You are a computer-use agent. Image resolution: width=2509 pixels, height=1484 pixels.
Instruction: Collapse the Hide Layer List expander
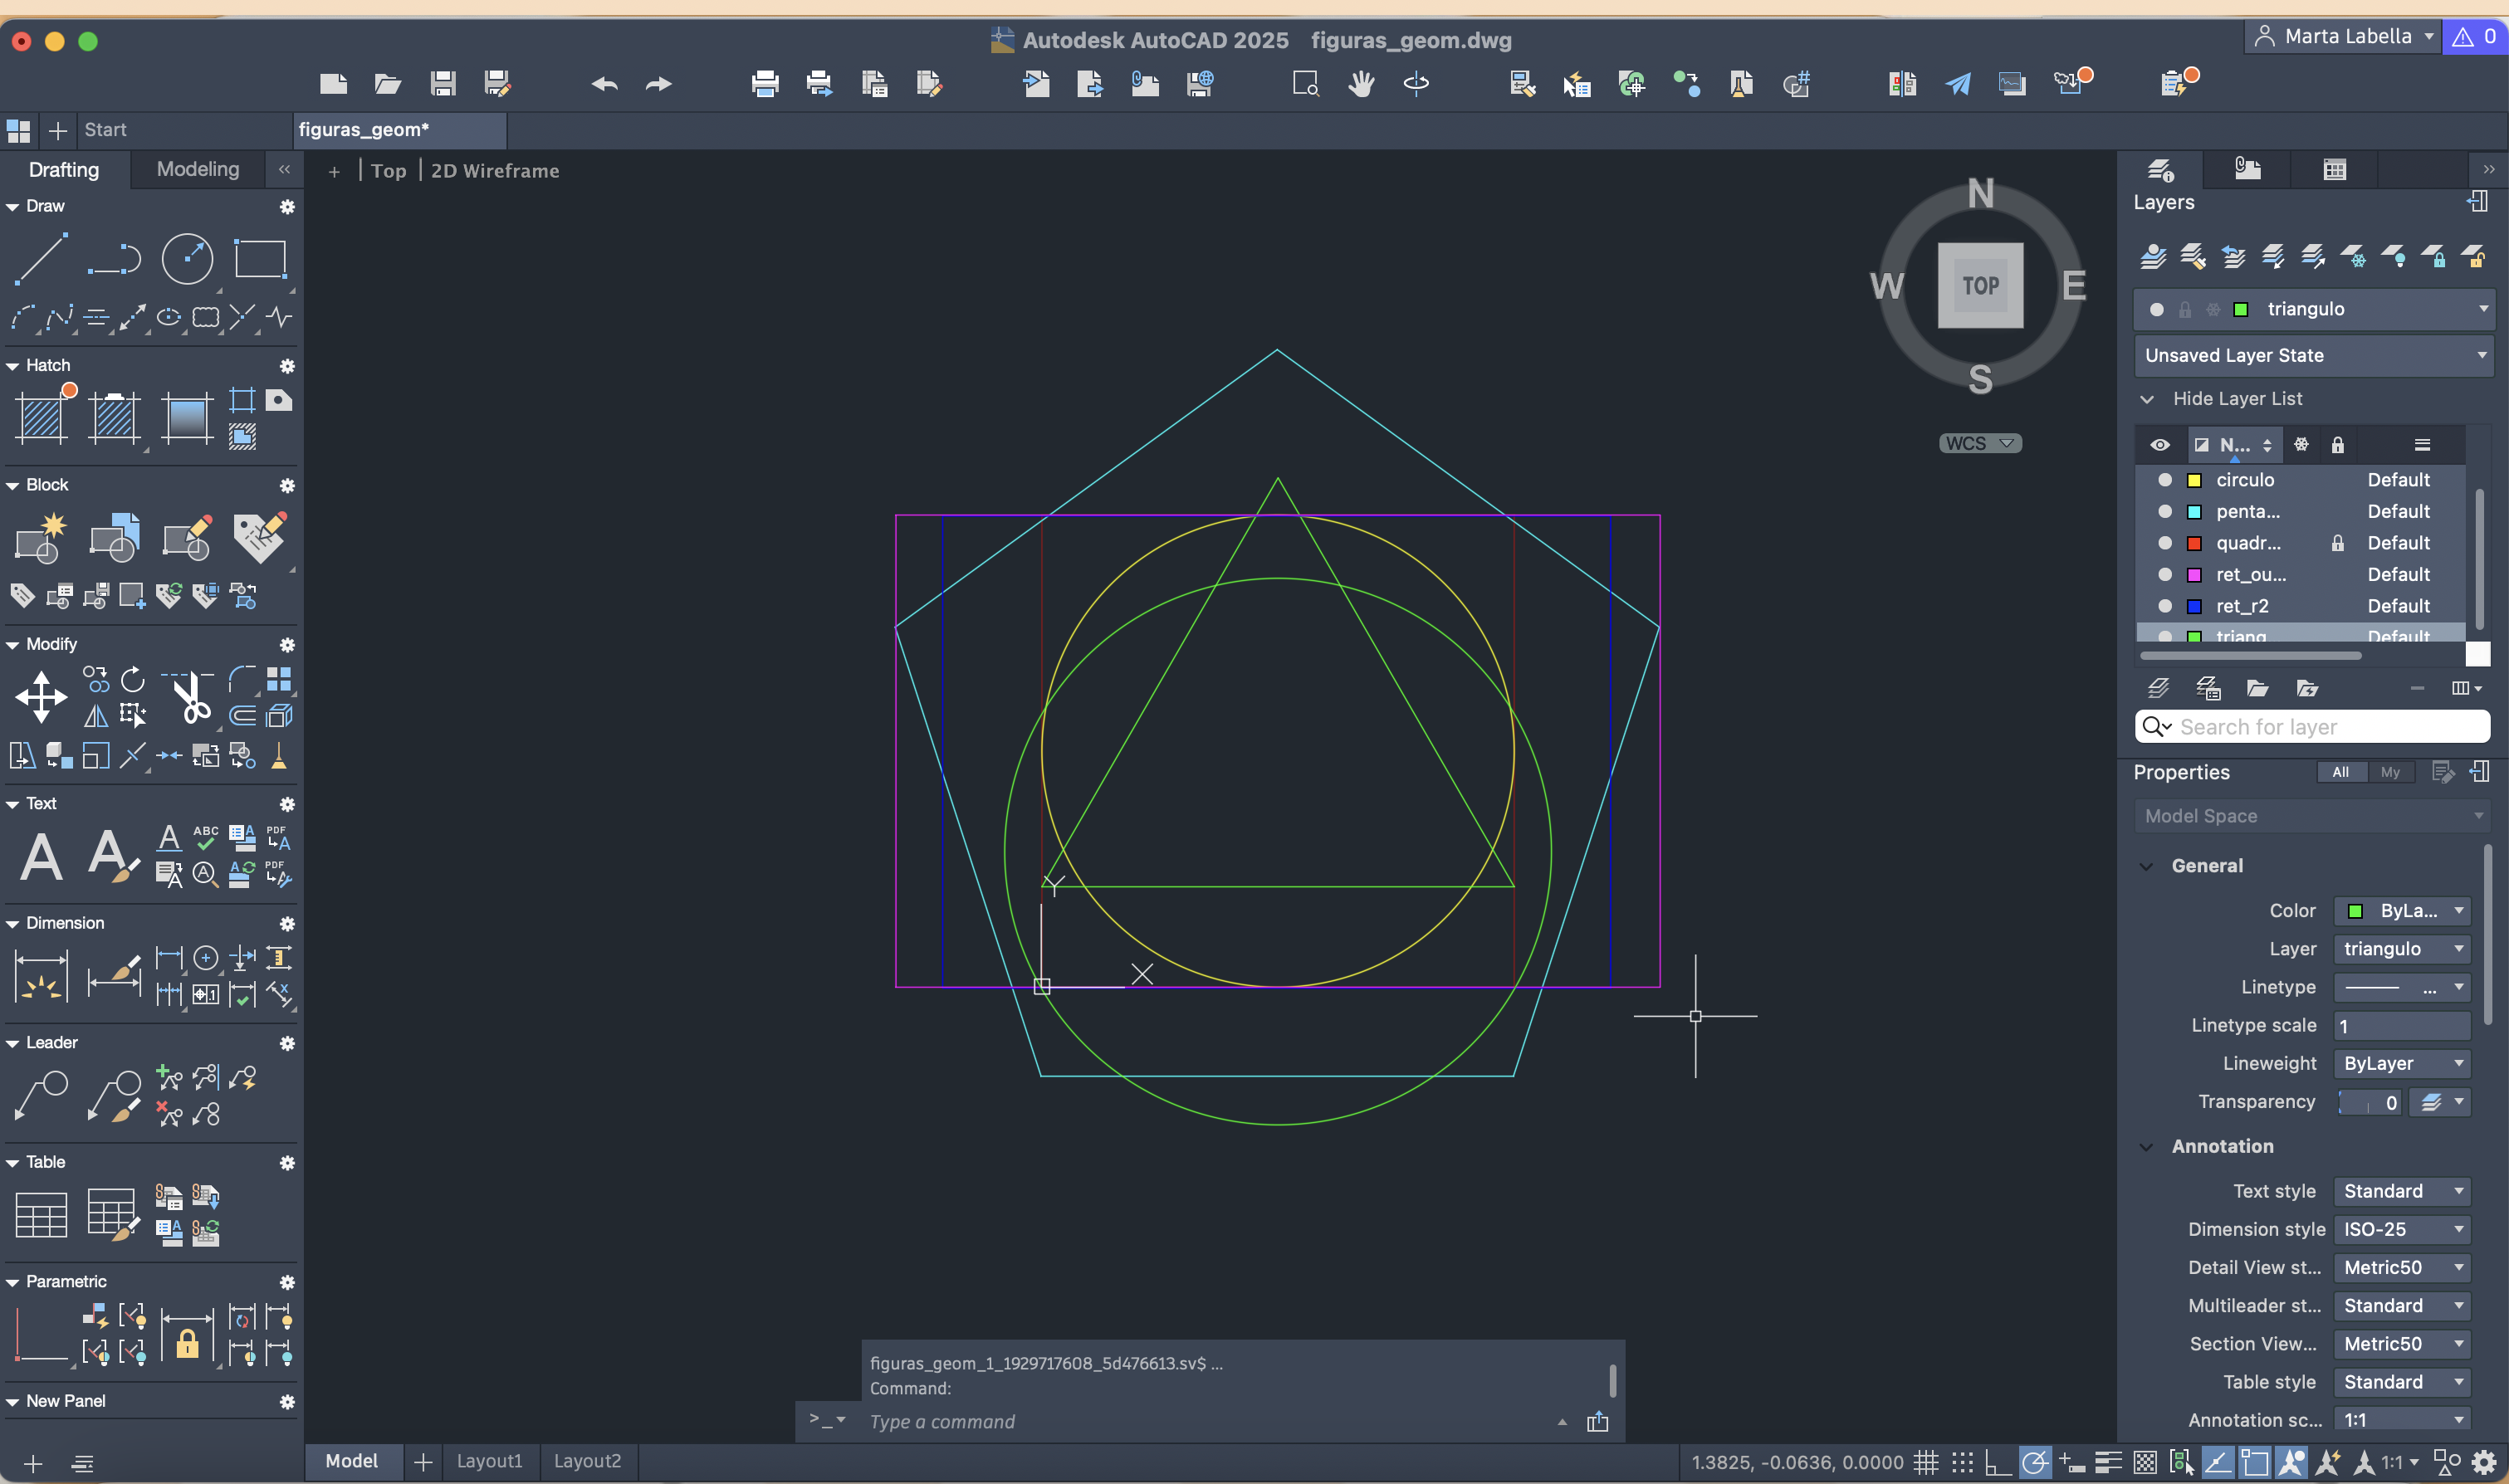[2147, 399]
